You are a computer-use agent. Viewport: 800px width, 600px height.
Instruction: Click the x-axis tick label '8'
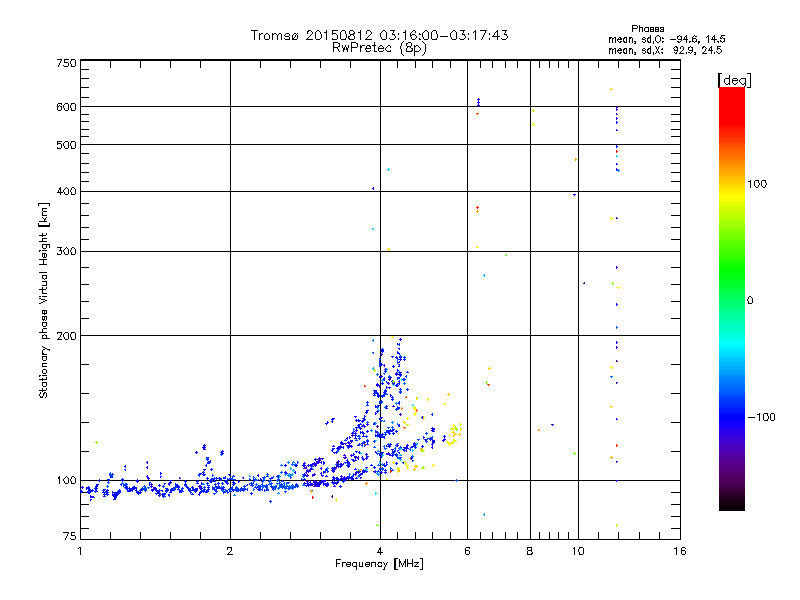[x=530, y=551]
